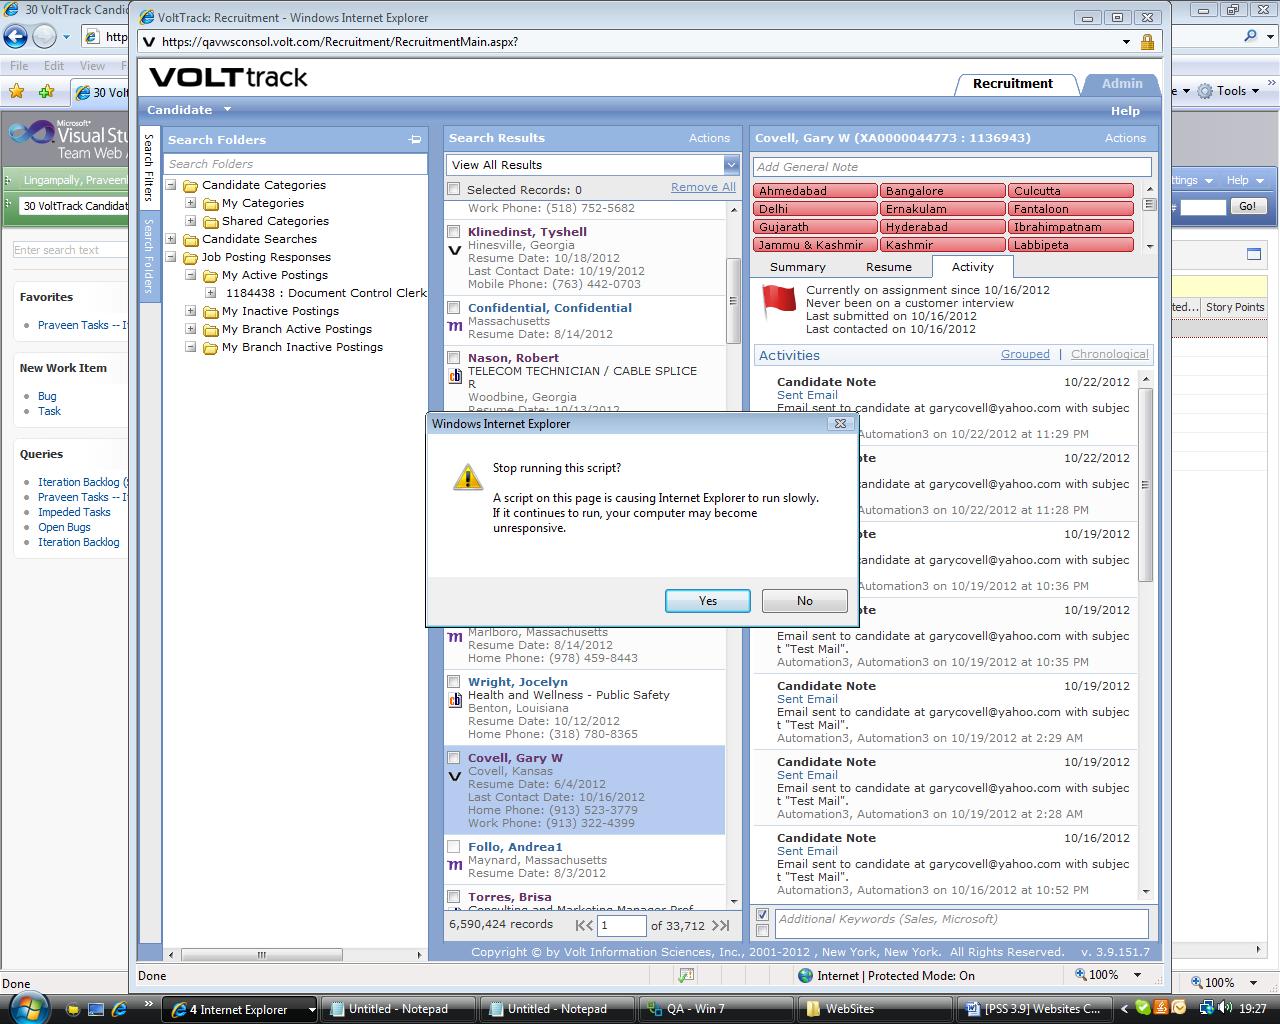This screenshot has height=1024, width=1280.
Task: Click the Internet Explorer quick launch icon
Action: [x=119, y=1009]
